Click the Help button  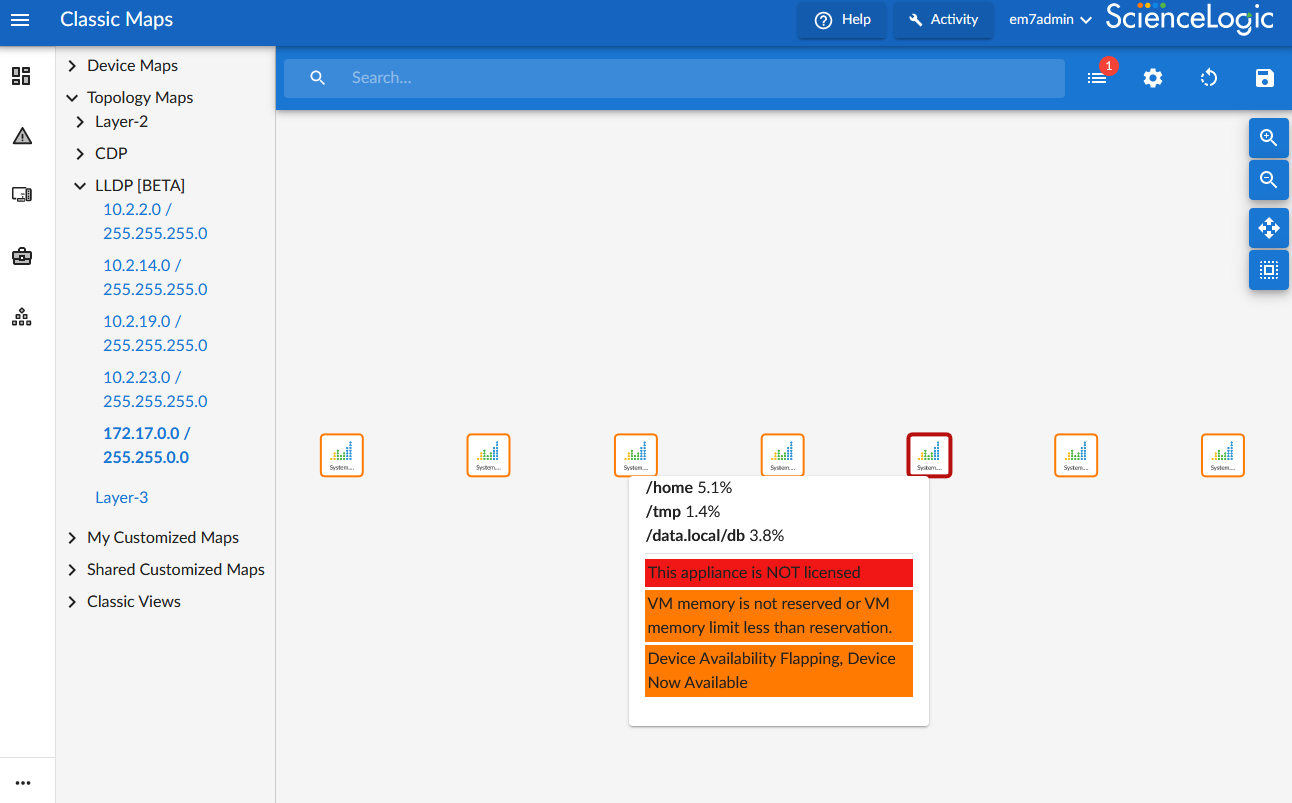pyautogui.click(x=842, y=20)
